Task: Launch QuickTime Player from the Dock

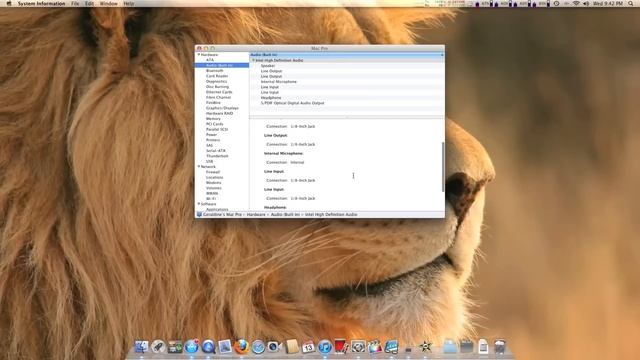Action: 208,347
